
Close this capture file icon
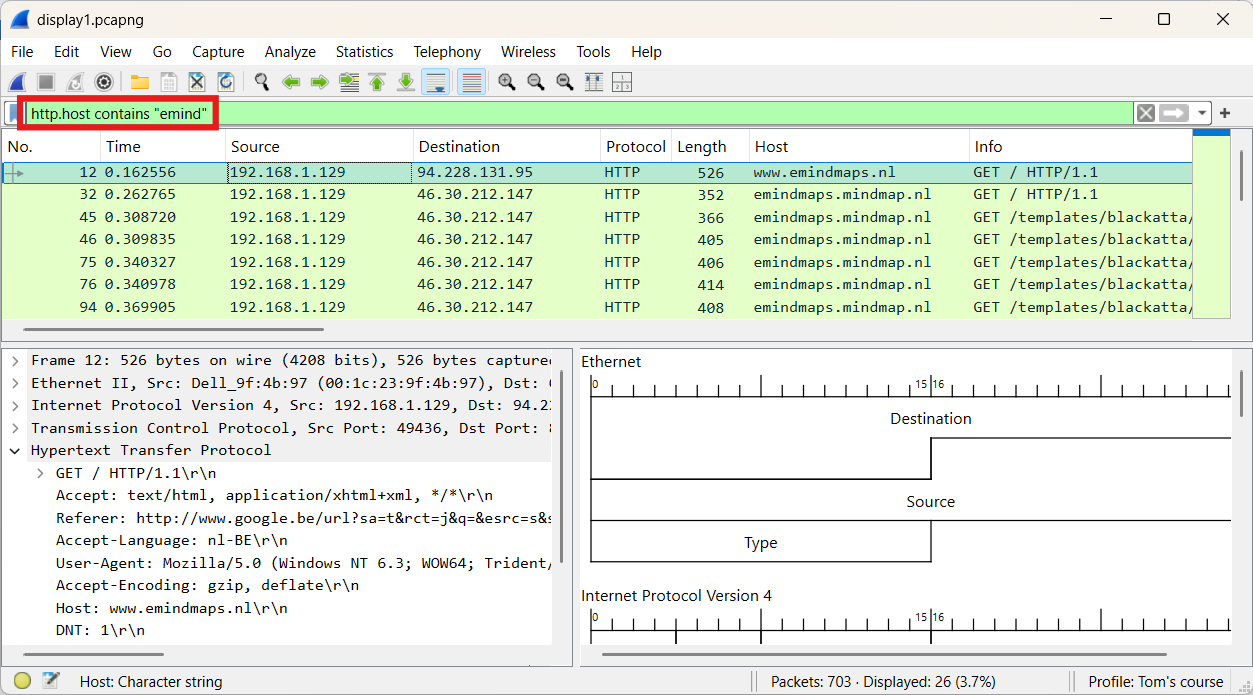coord(197,82)
